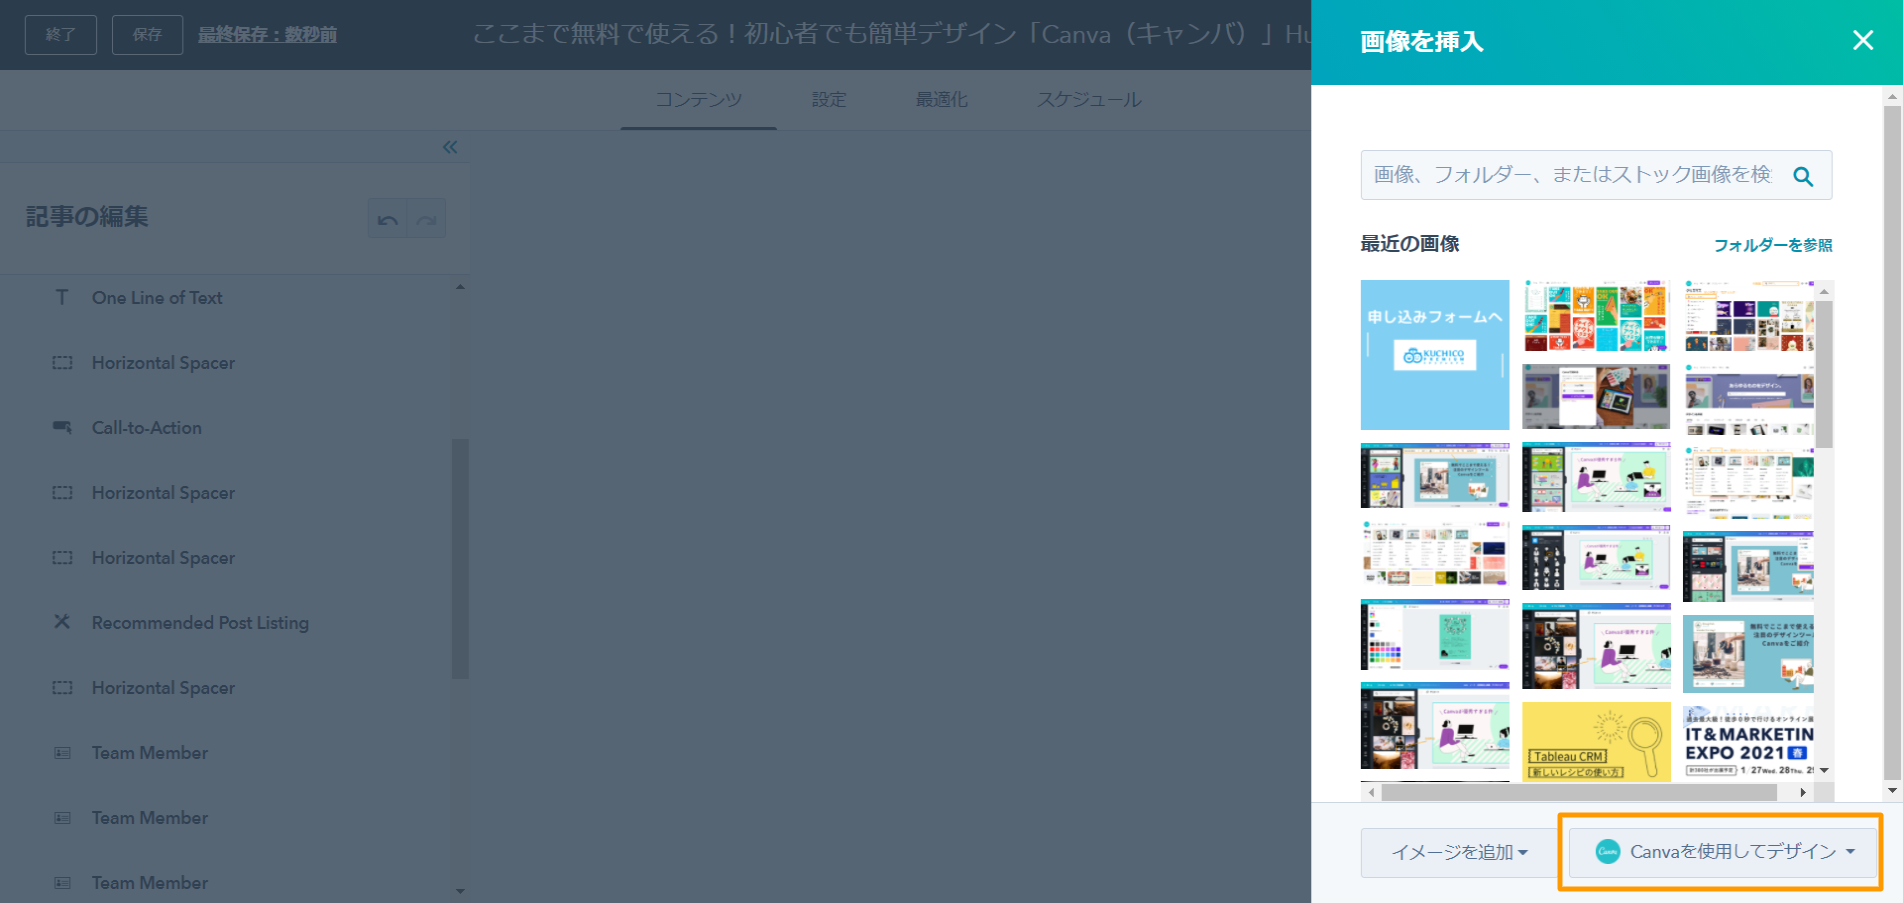The width and height of the screenshot is (1903, 903).
Task: Click the Recommended Post Listing icon
Action: (x=62, y=622)
